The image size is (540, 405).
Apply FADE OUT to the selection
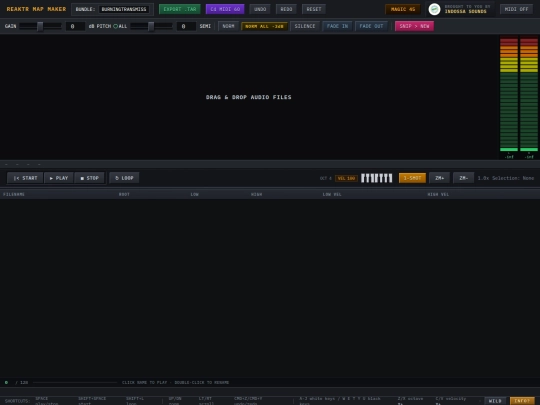[371, 26]
